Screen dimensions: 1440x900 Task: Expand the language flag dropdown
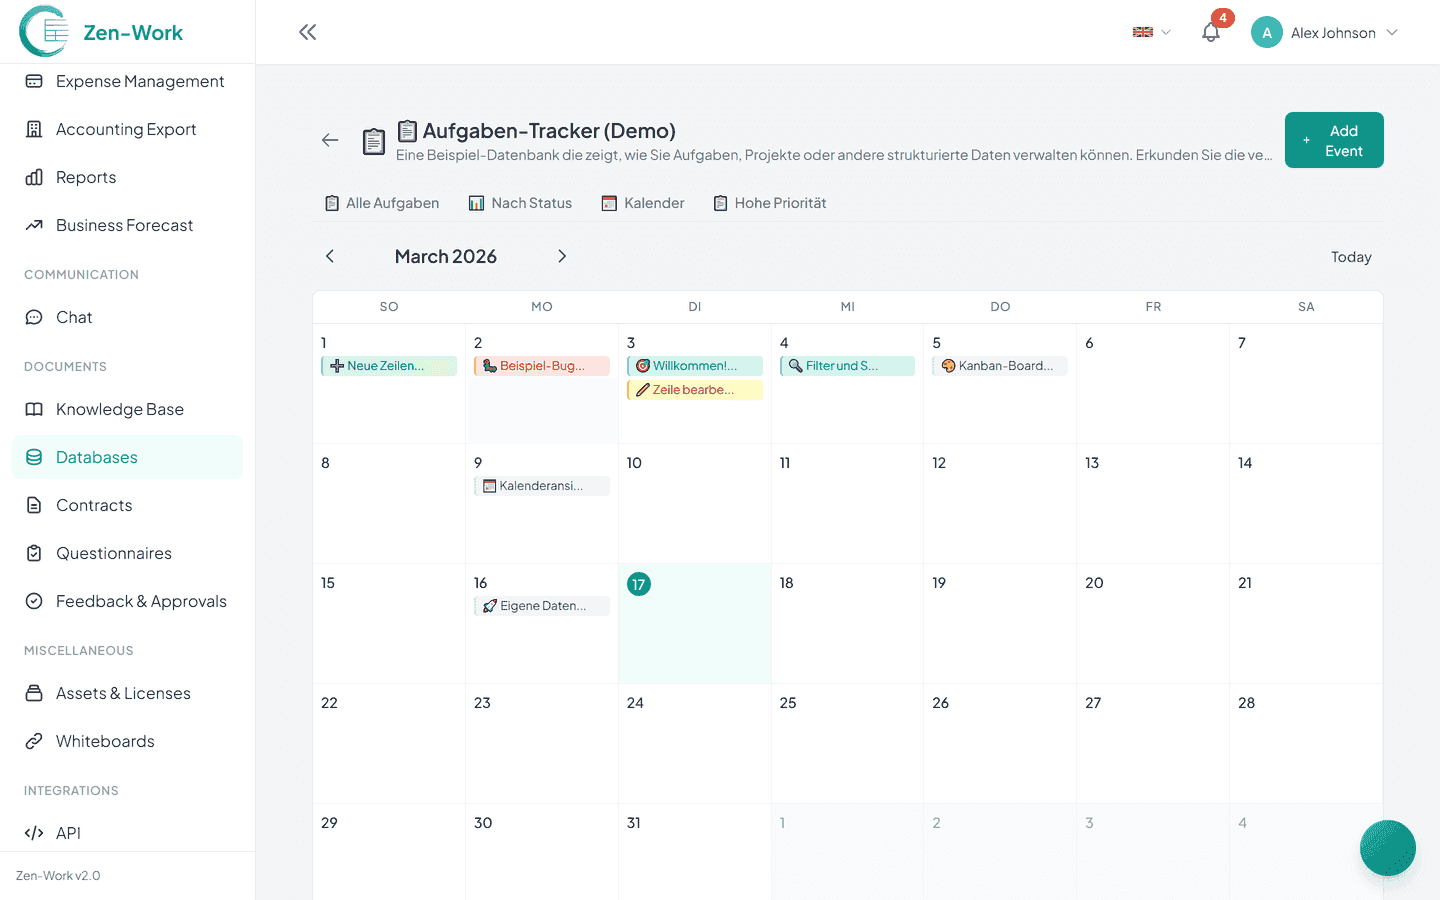[1151, 32]
